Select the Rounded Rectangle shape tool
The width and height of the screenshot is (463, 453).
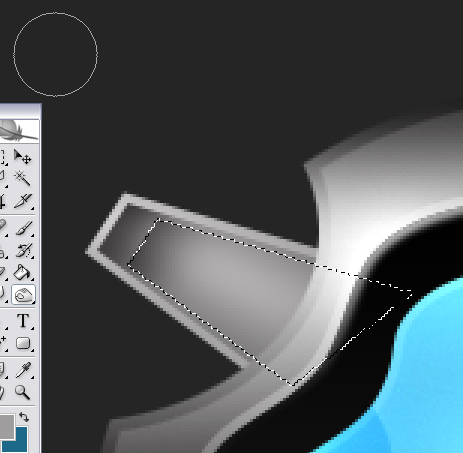click(x=23, y=343)
